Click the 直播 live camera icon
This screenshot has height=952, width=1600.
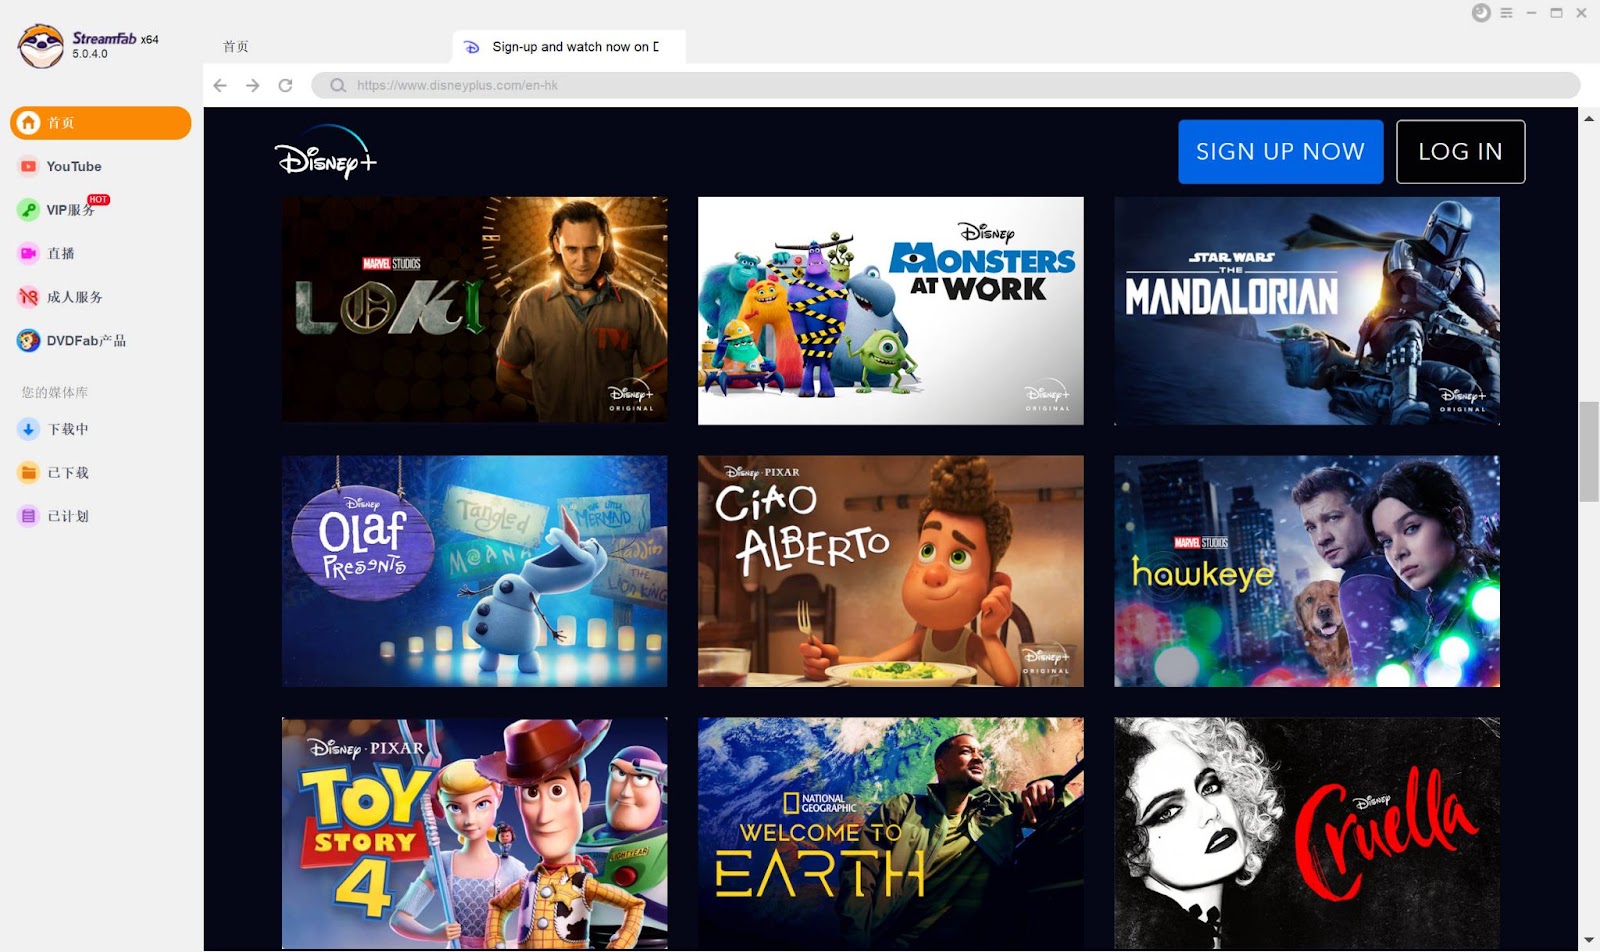(x=29, y=254)
